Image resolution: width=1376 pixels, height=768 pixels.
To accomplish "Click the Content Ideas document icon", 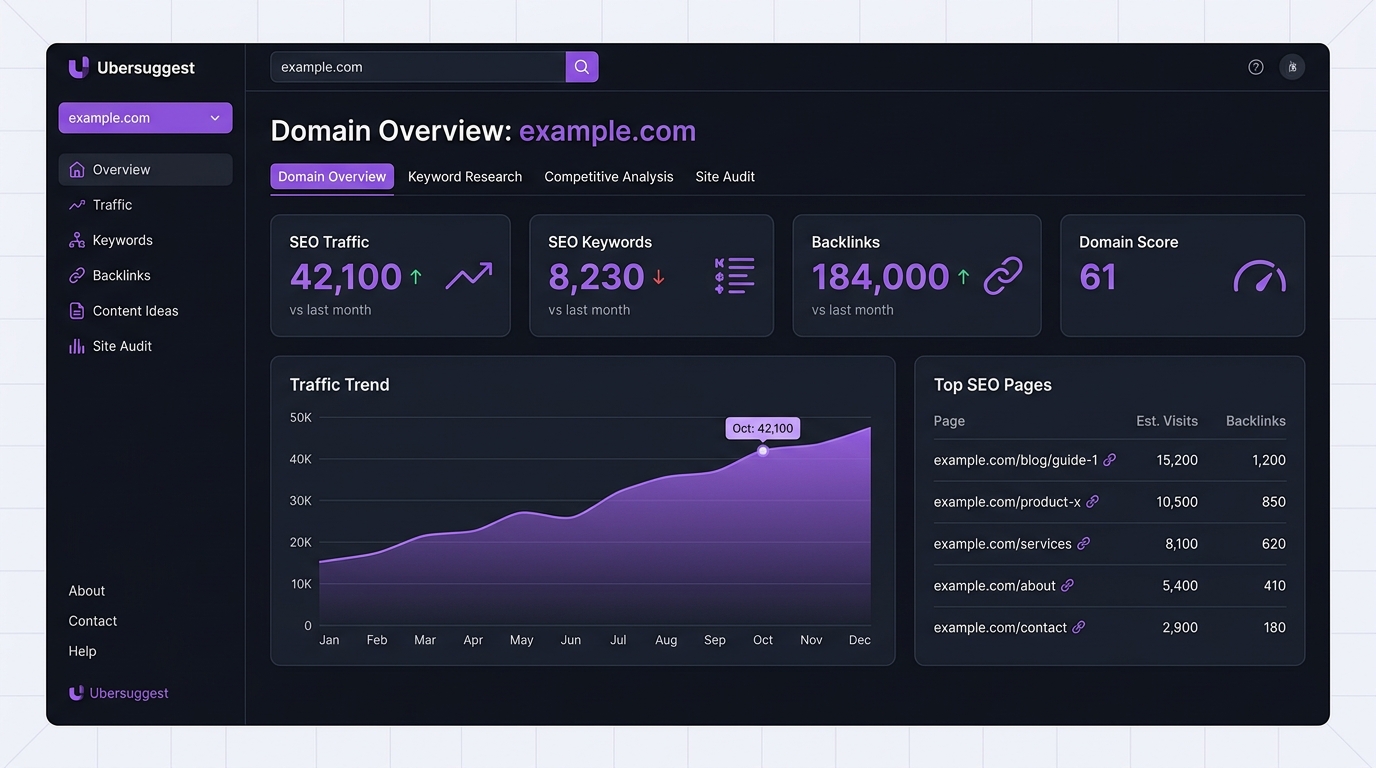I will 77,311.
